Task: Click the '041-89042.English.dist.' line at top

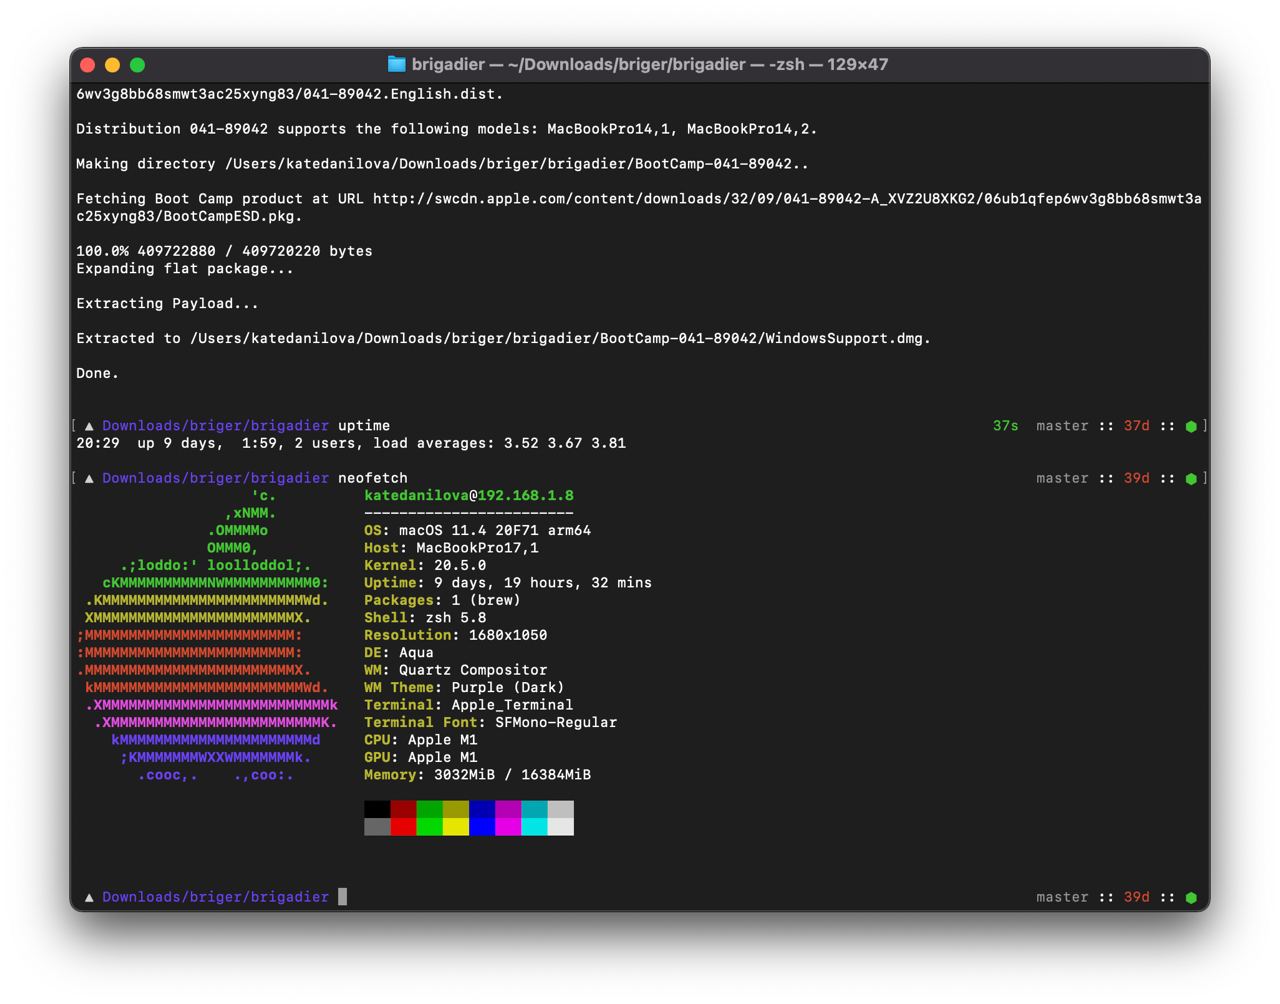Action: pos(290,94)
